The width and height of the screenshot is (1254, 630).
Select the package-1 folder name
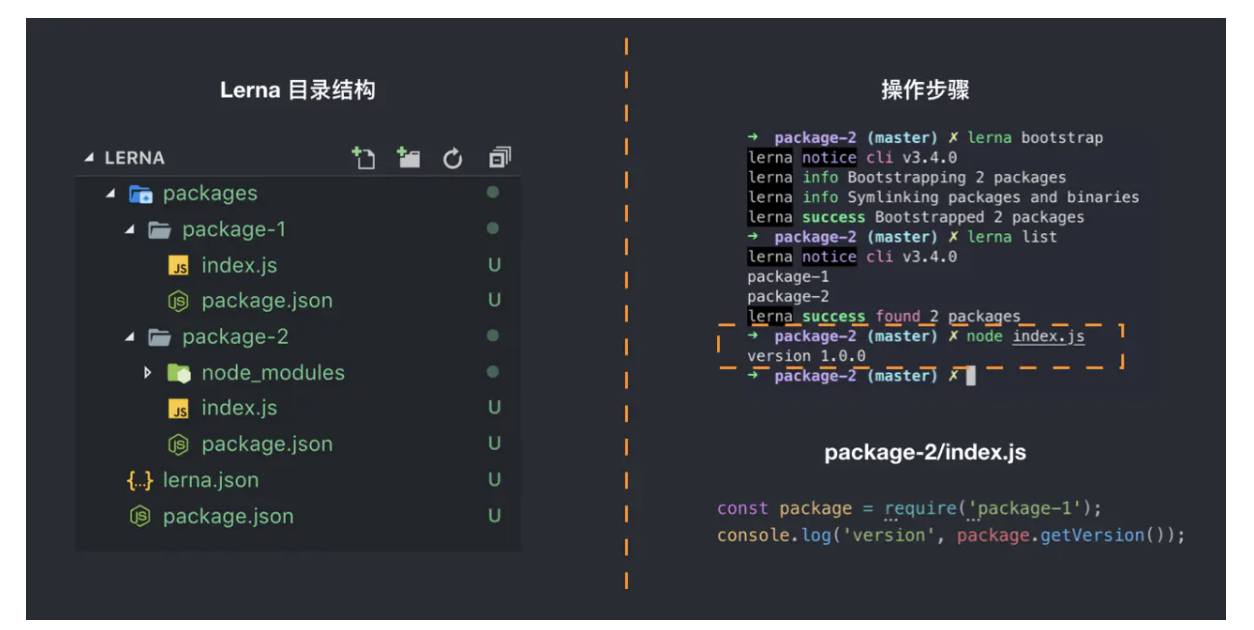click(x=234, y=230)
